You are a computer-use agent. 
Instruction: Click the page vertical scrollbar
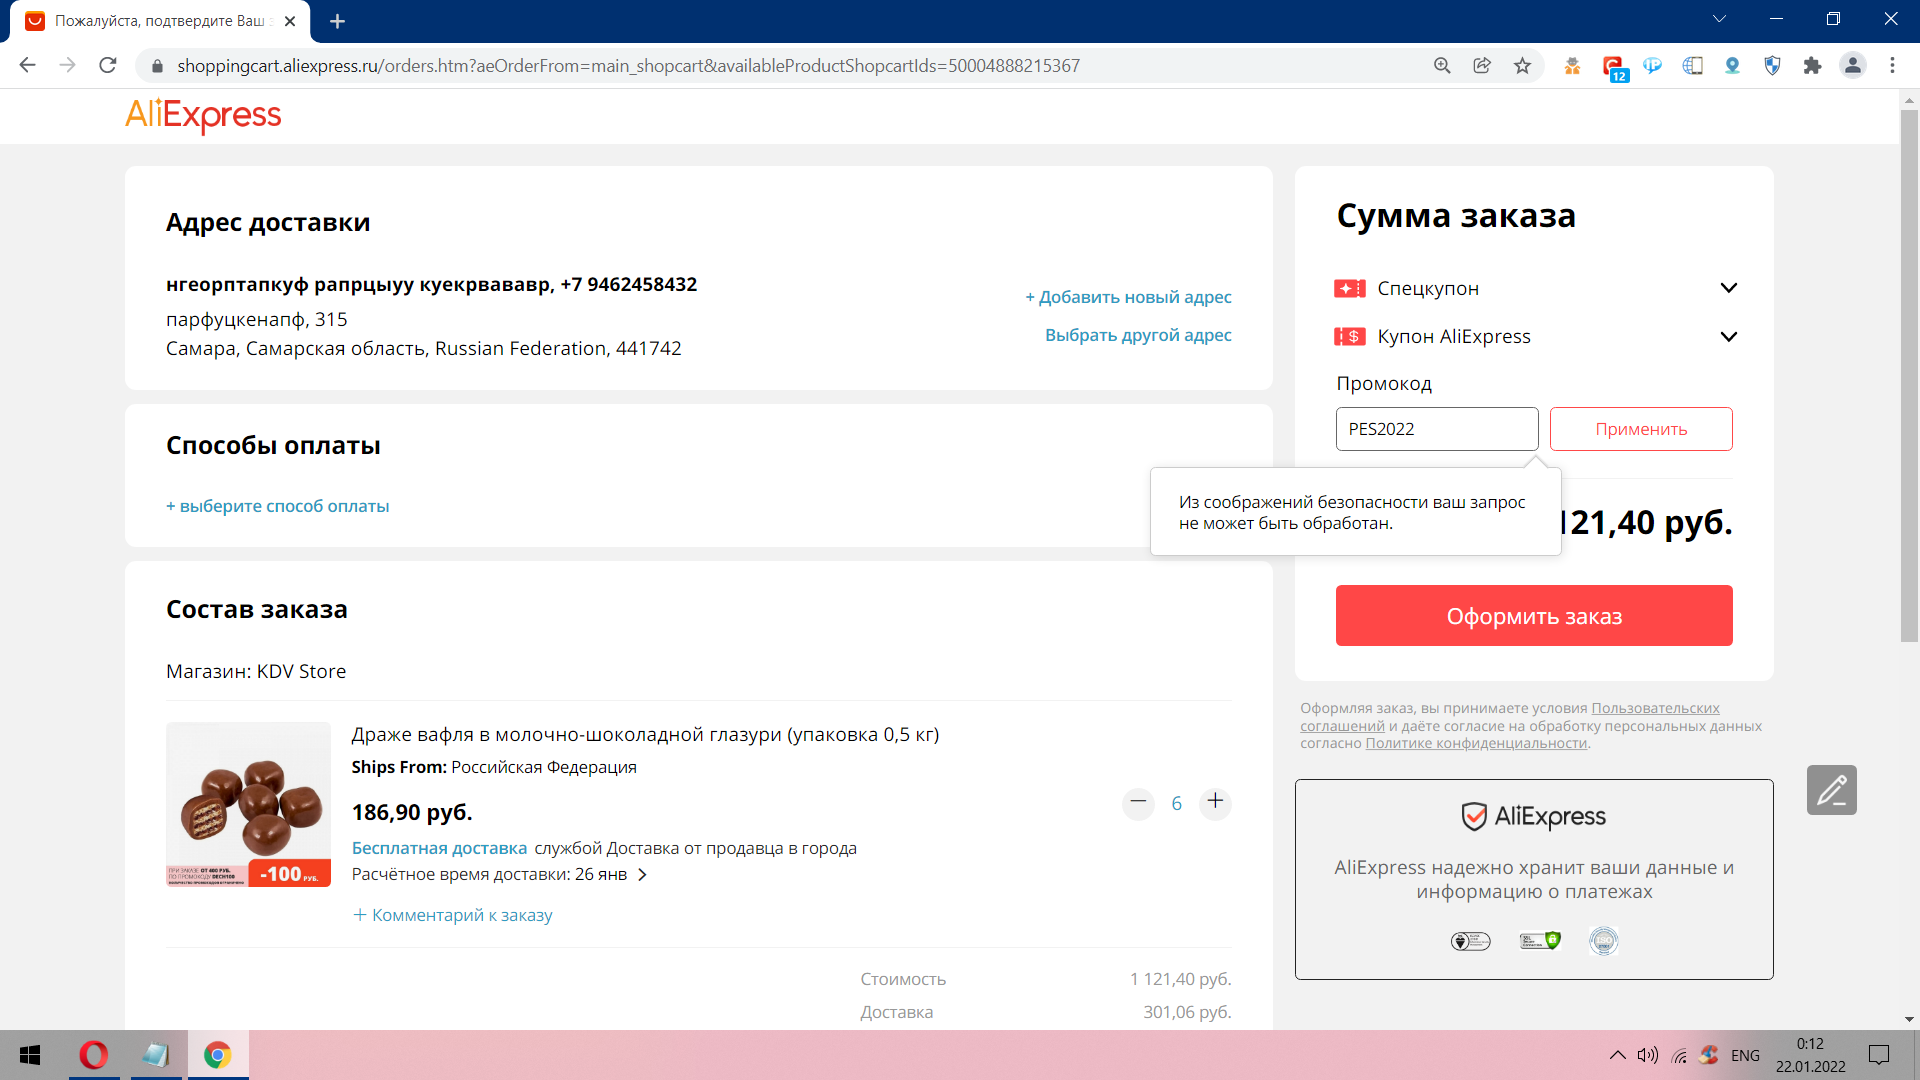click(1909, 375)
